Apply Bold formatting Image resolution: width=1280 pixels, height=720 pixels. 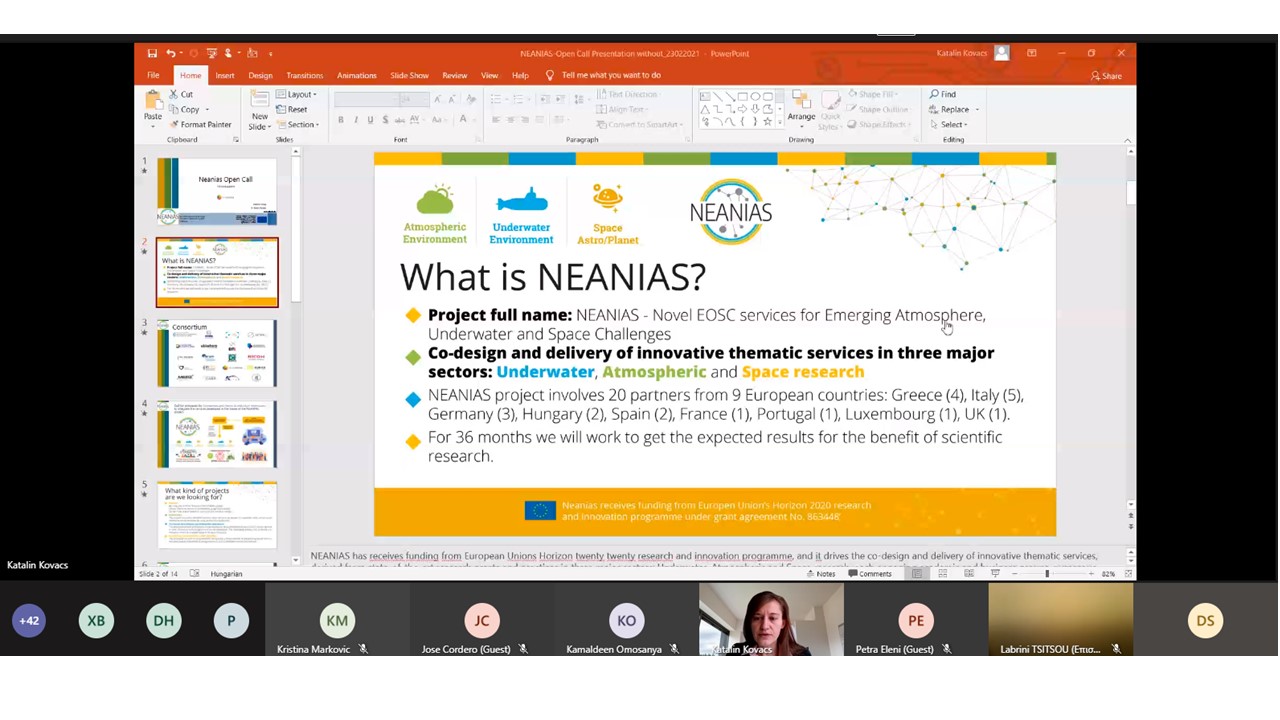coord(340,120)
